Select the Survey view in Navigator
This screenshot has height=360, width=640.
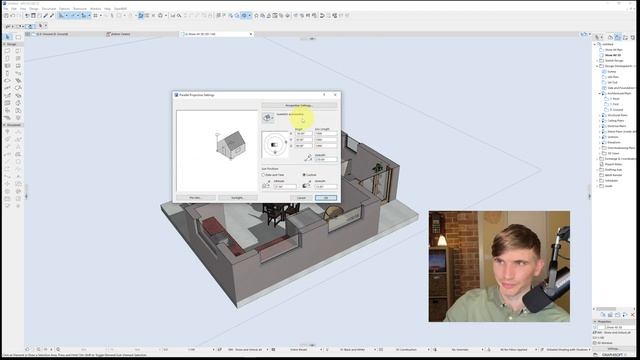611,71
